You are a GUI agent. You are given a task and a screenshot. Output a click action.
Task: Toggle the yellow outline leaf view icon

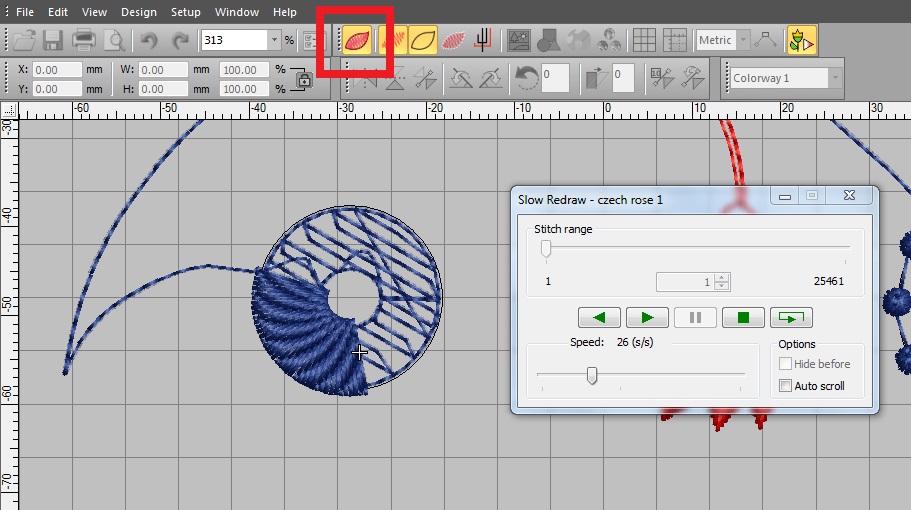point(422,40)
